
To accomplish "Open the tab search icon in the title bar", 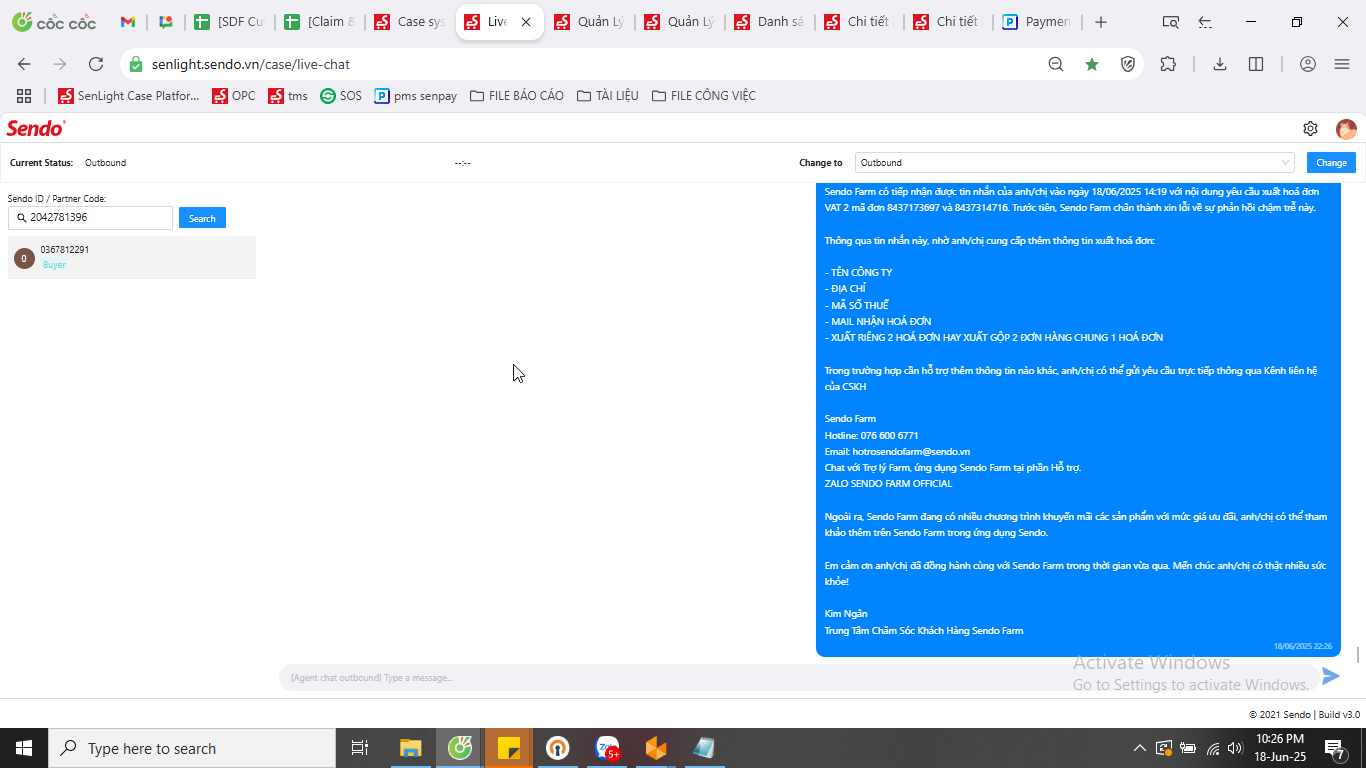I will point(1170,22).
